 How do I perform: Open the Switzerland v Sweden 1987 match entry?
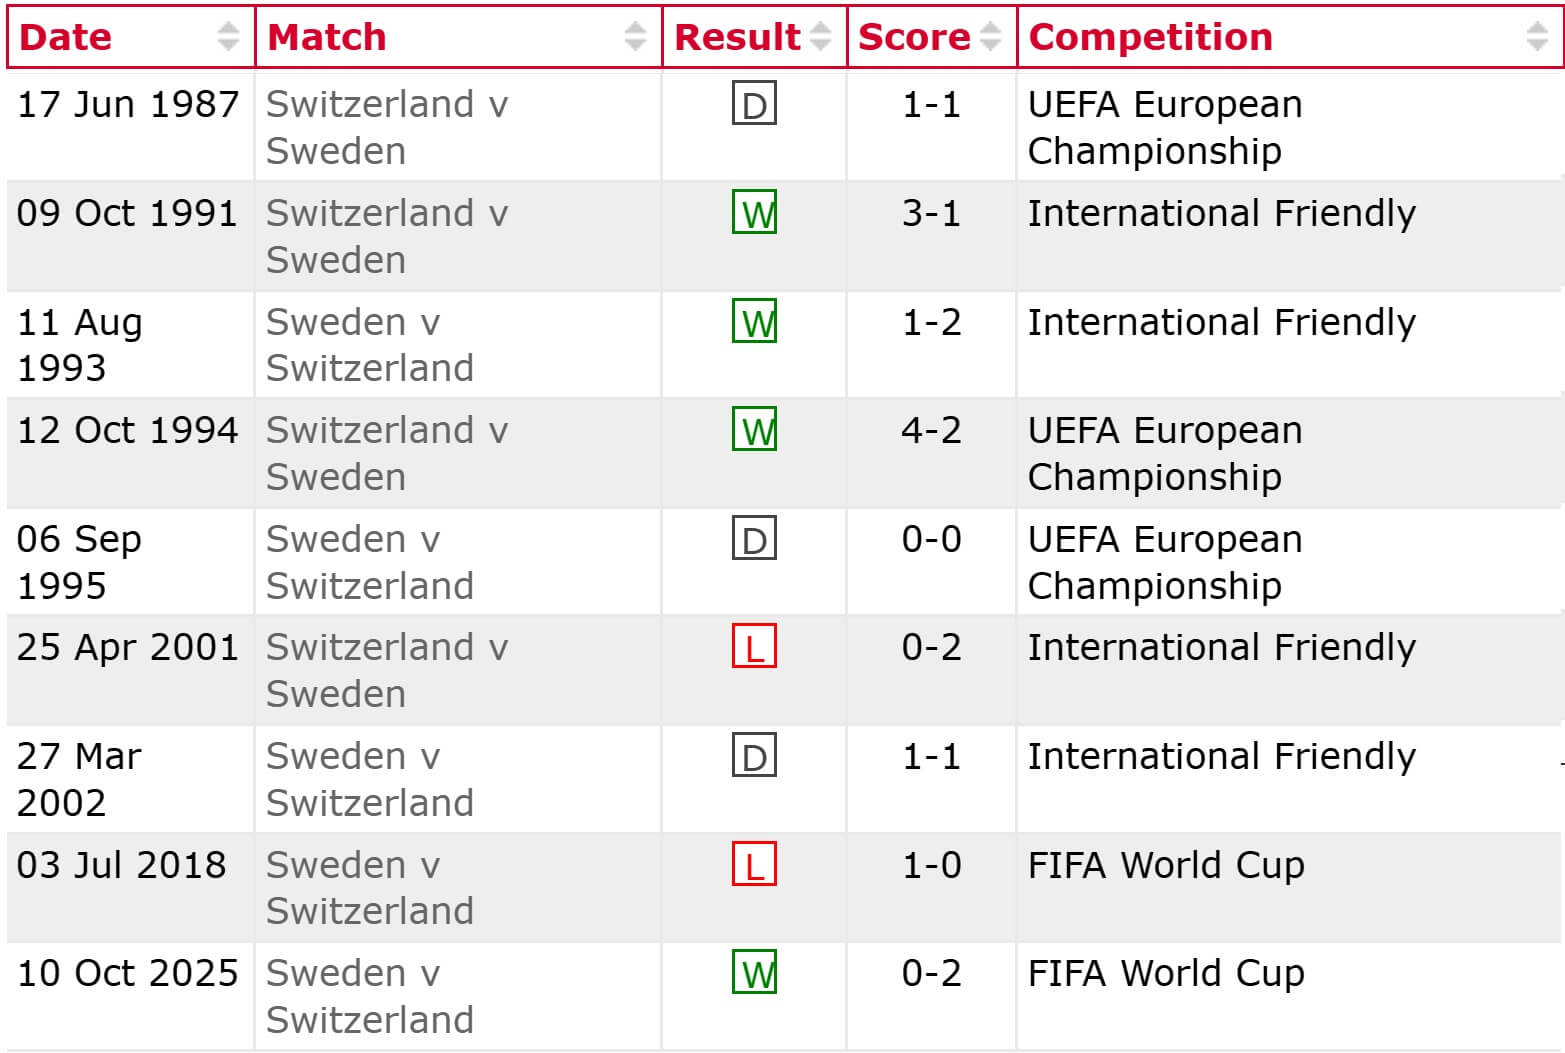coord(388,127)
